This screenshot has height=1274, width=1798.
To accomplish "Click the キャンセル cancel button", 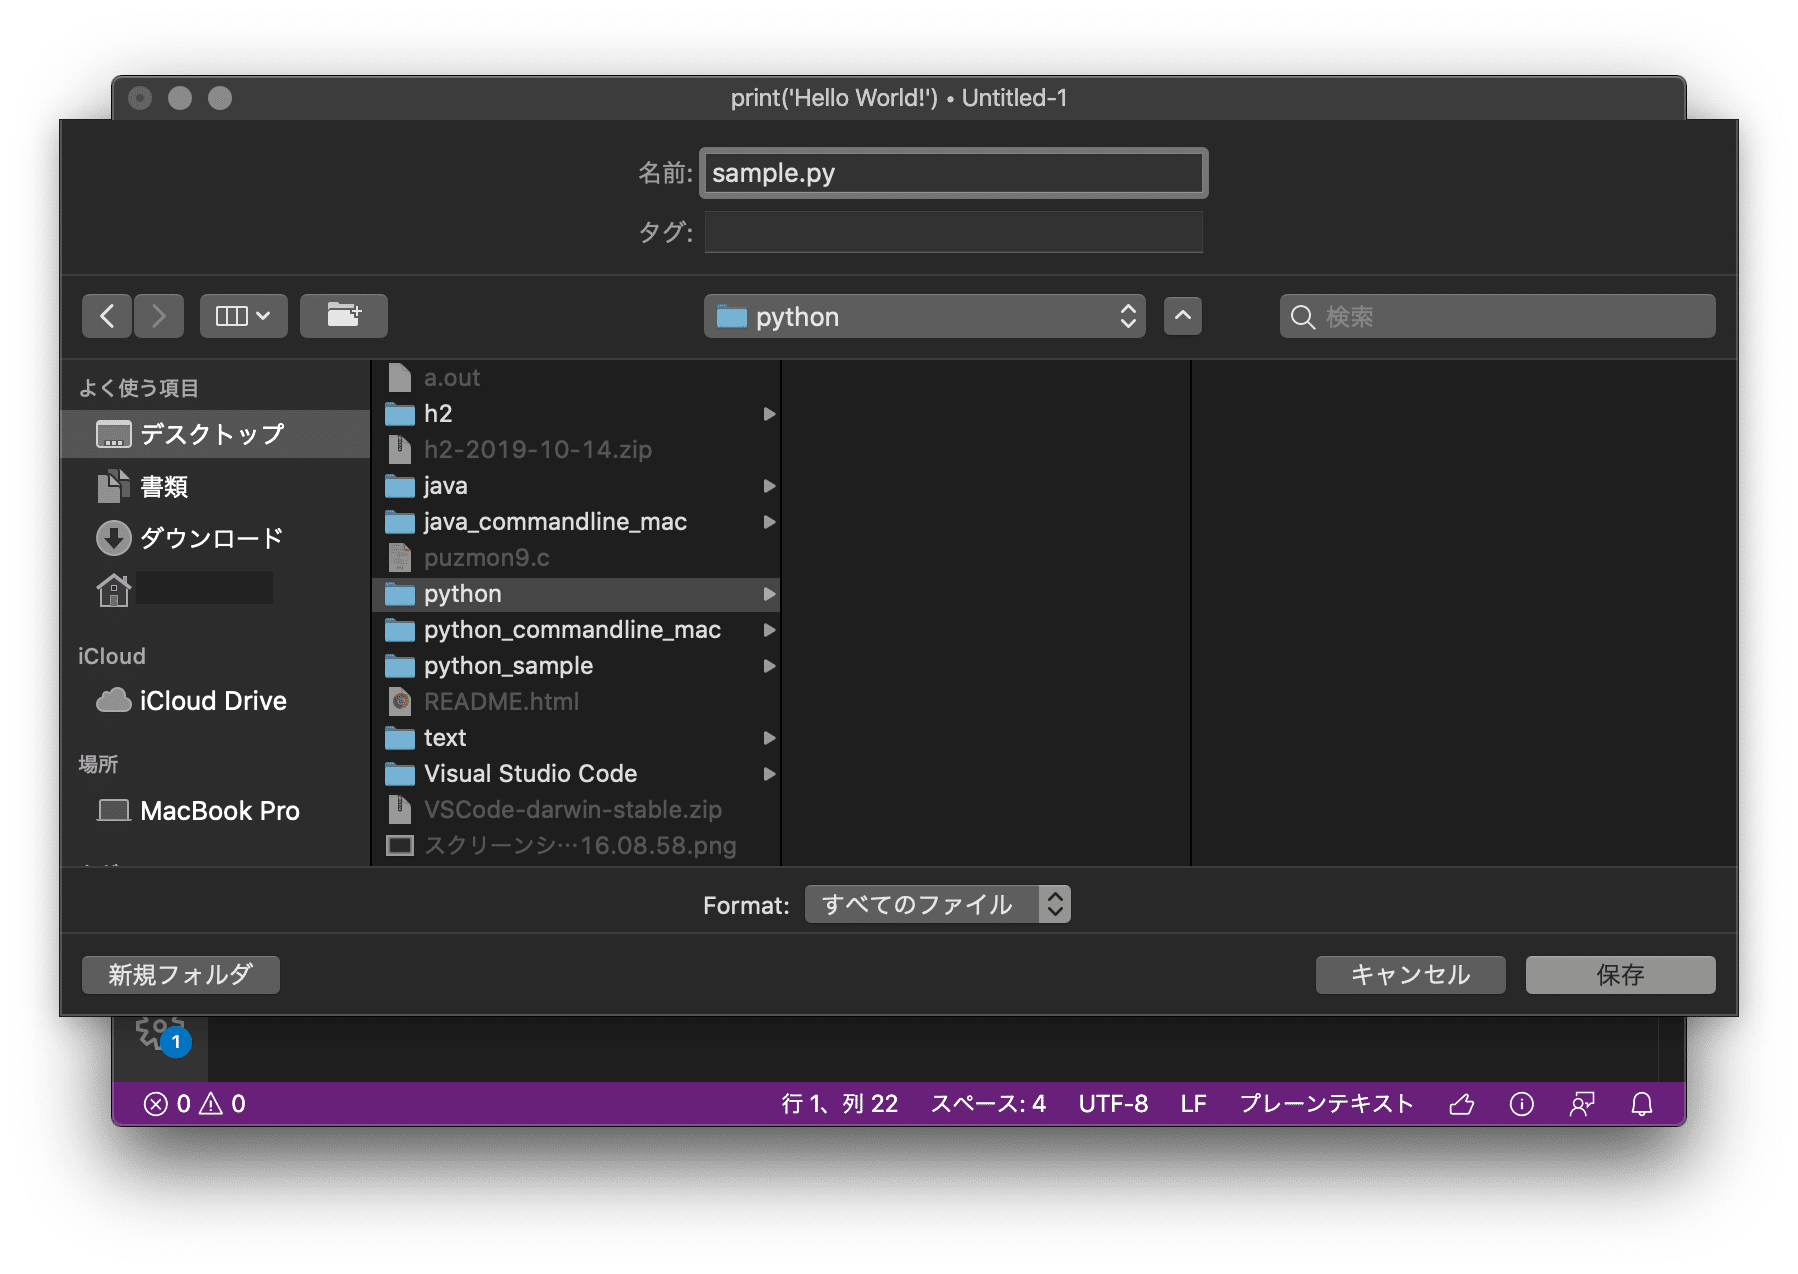I will point(1410,975).
